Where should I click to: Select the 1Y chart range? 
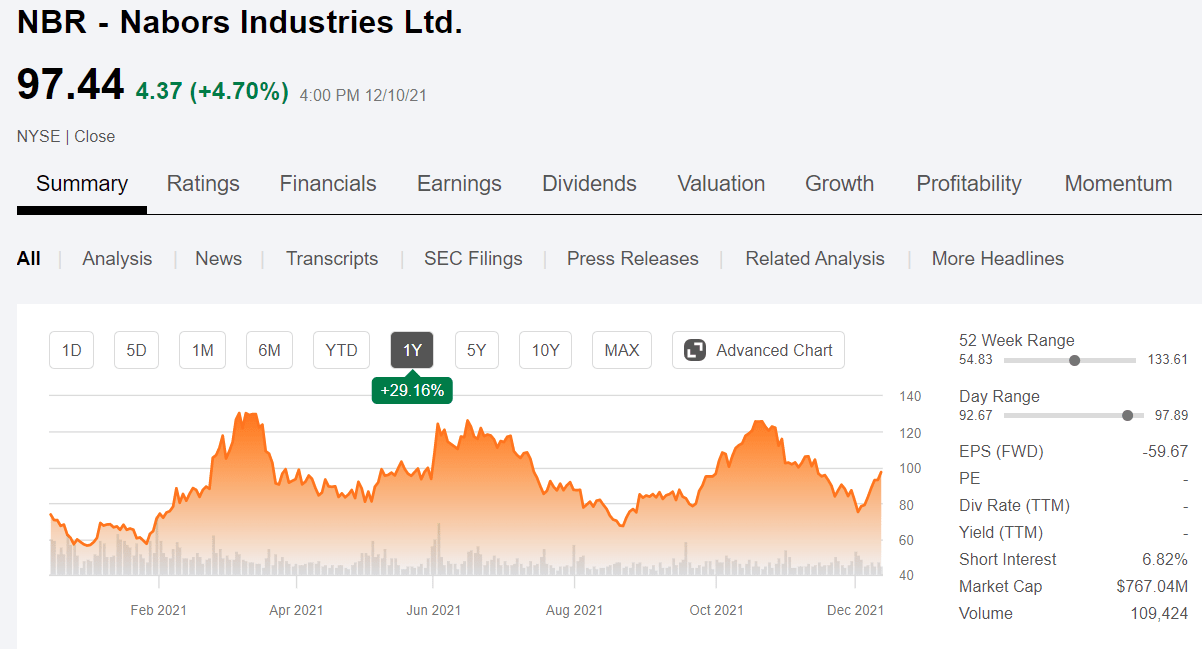[x=412, y=350]
